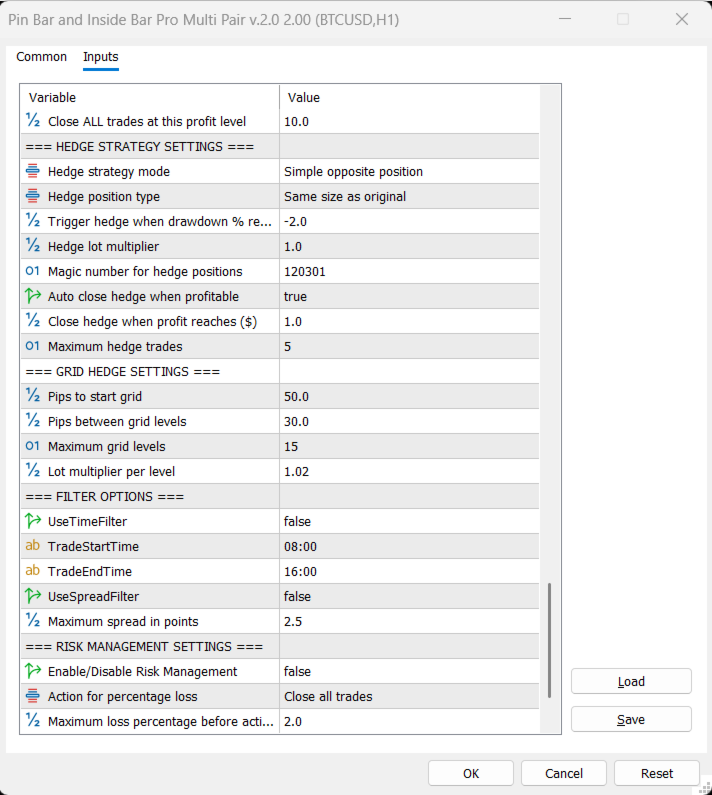Click the icon beside Hedge strategy mode
Image resolution: width=712 pixels, height=795 pixels.
point(32,172)
